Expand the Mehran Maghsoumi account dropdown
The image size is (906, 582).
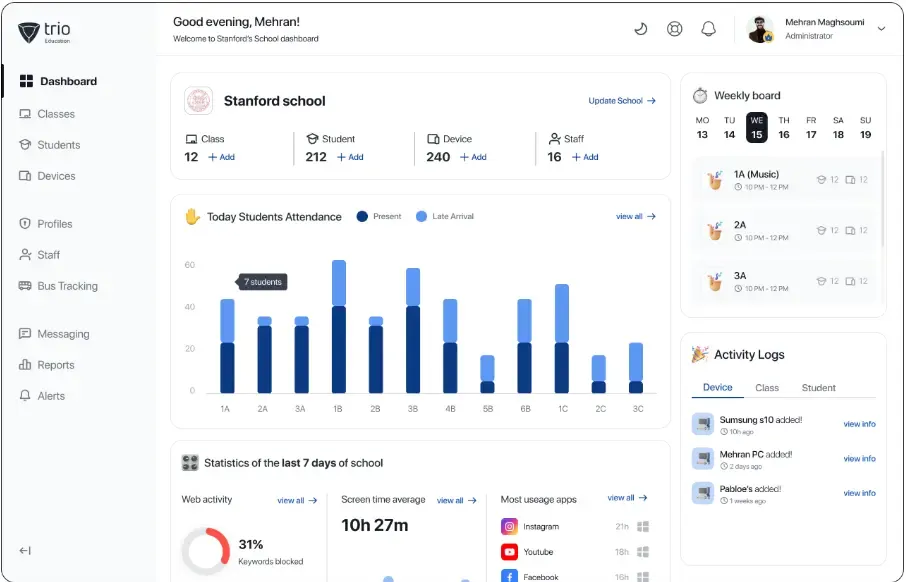(x=881, y=29)
